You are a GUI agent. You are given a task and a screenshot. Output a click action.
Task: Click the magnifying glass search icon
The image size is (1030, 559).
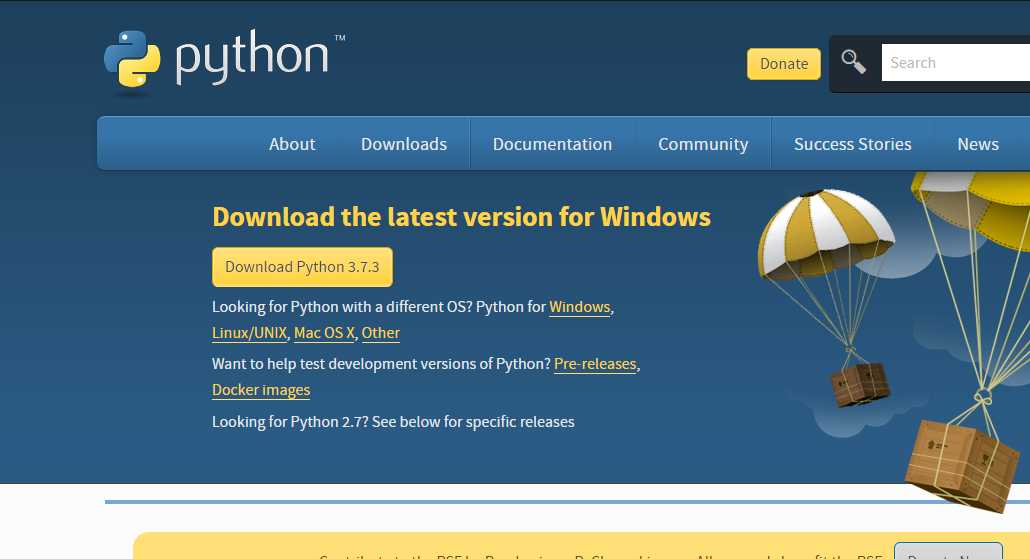(853, 62)
